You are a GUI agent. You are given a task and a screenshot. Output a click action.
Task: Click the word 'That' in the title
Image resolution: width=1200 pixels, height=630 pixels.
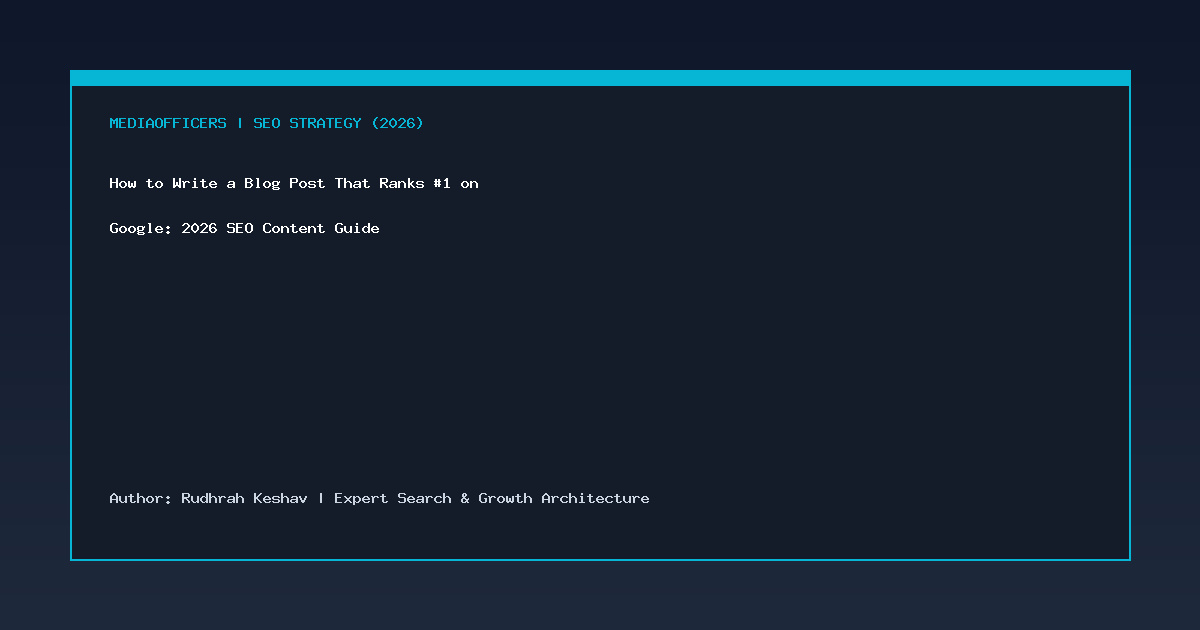pos(352,183)
